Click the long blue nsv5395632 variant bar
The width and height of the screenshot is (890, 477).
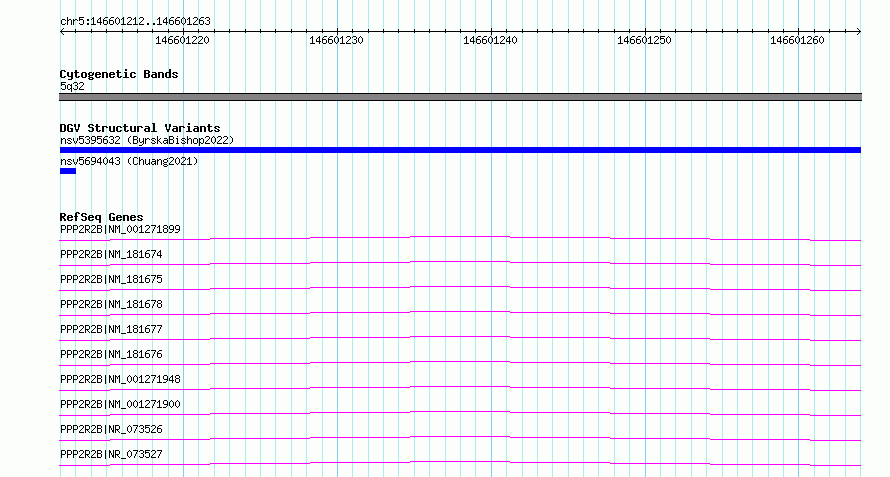pos(460,150)
